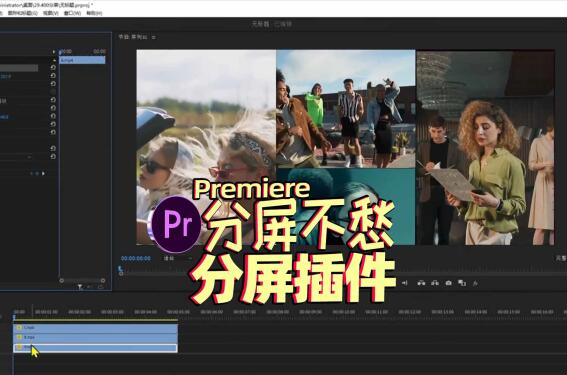Screen dimensions: 567x375
Task: Click the filter funnel icon under Effect Controls
Action: click(x=80, y=287)
